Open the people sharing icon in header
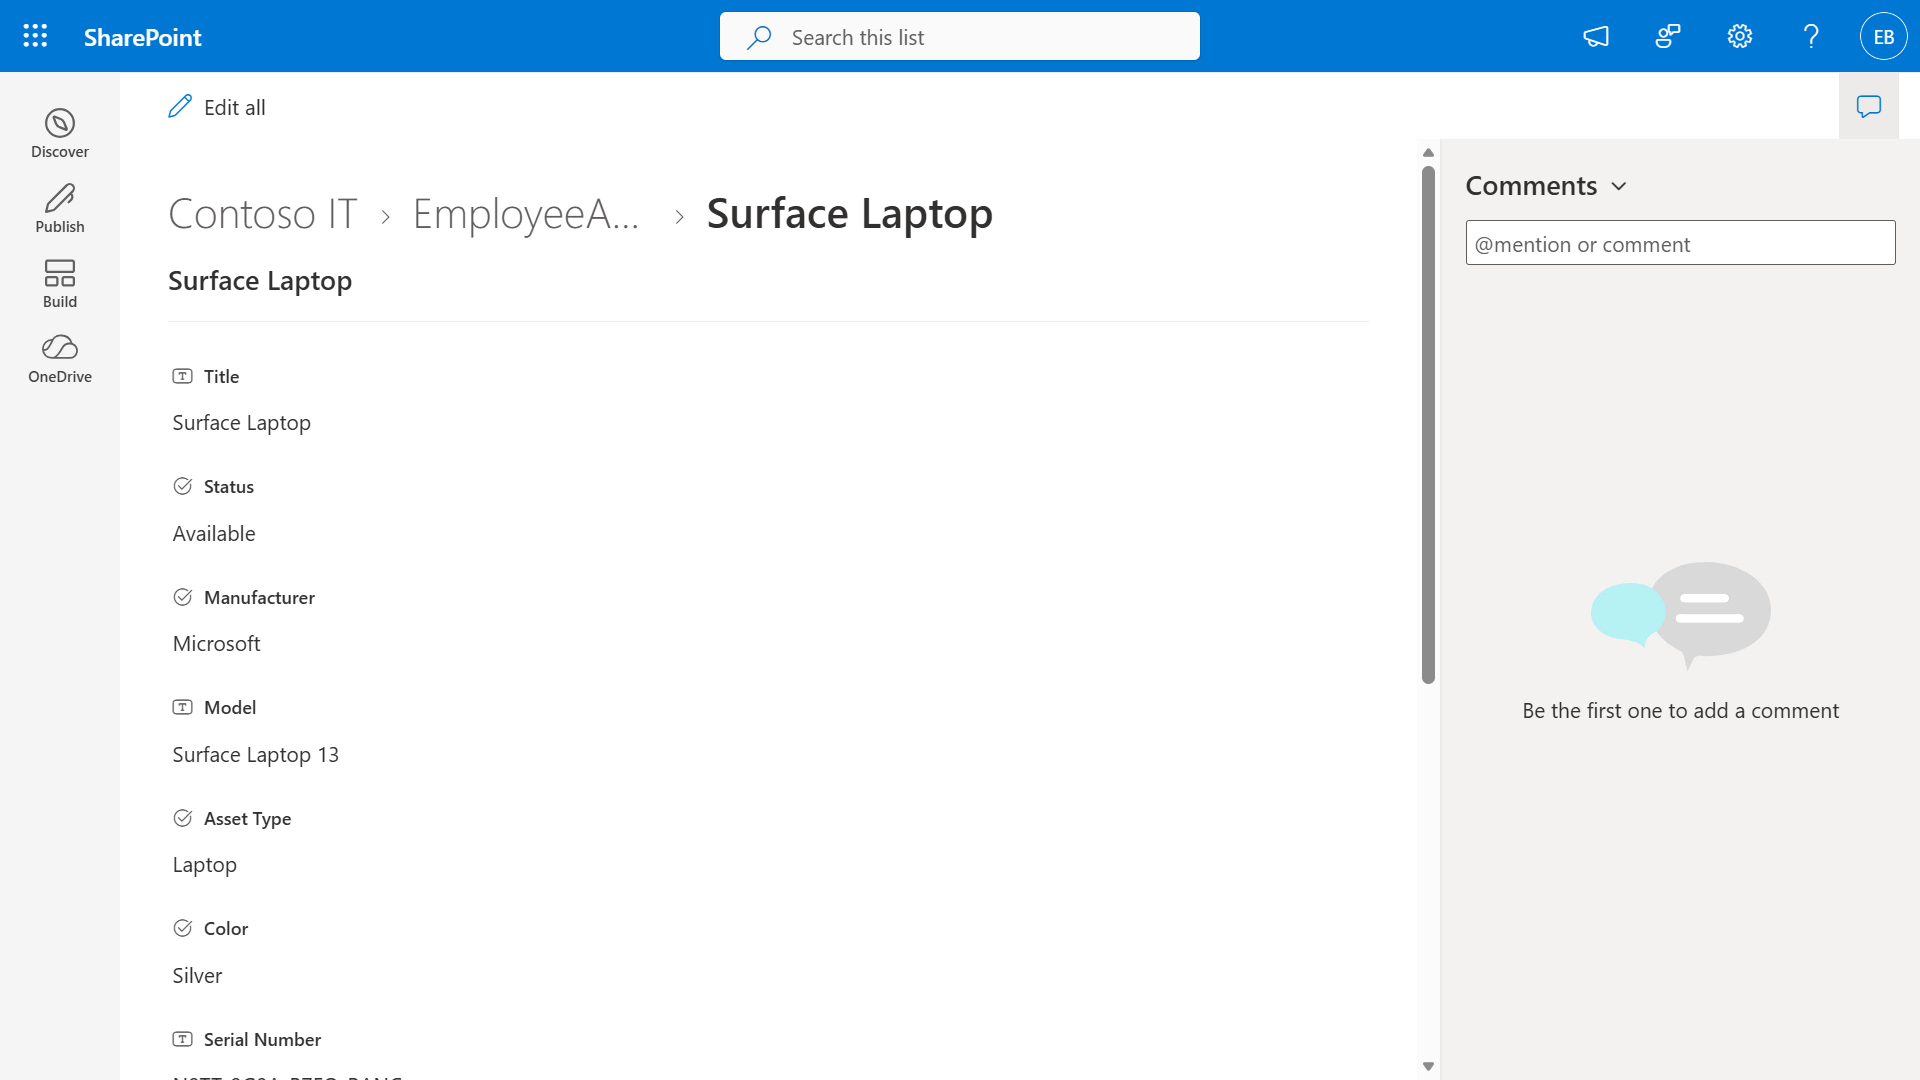The width and height of the screenshot is (1920, 1080). tap(1668, 37)
